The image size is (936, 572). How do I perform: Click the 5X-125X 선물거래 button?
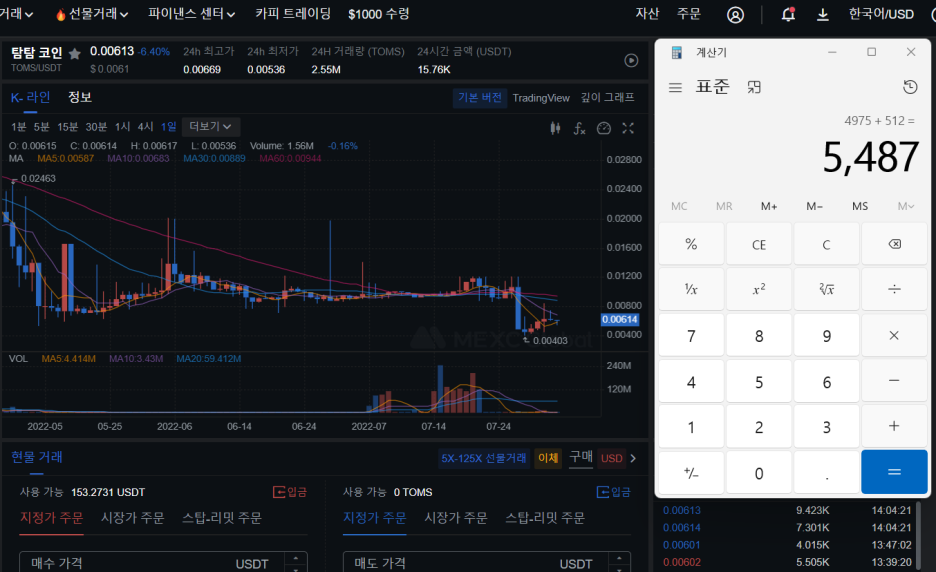484,458
